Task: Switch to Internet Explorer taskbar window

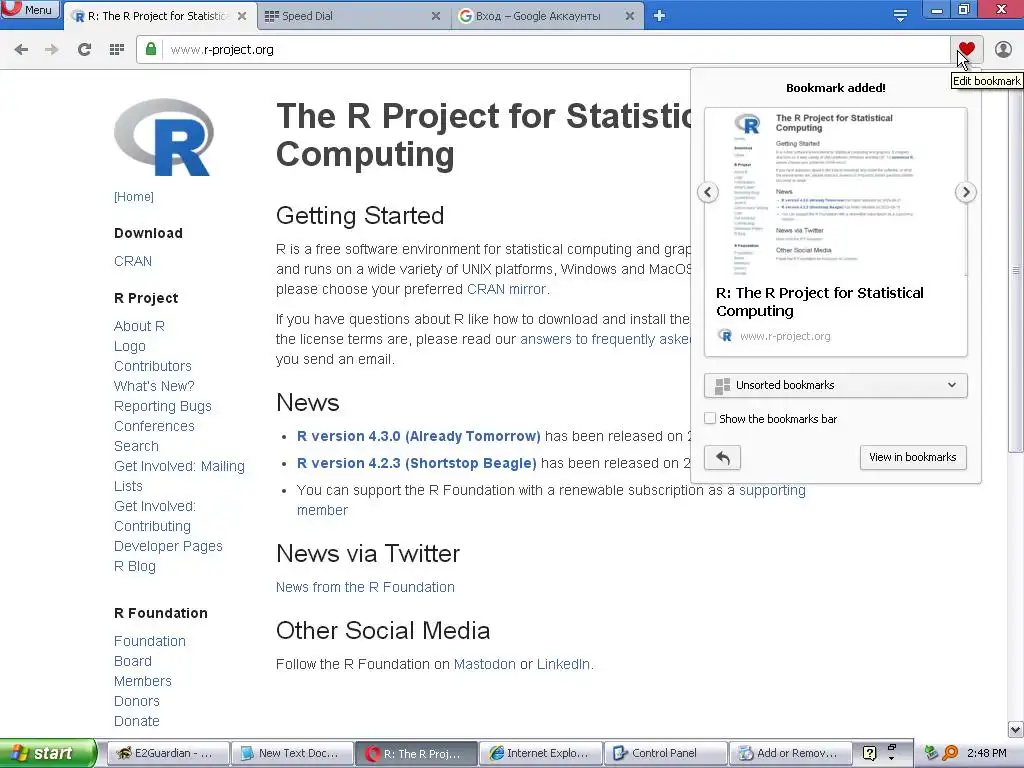Action: pos(541,753)
